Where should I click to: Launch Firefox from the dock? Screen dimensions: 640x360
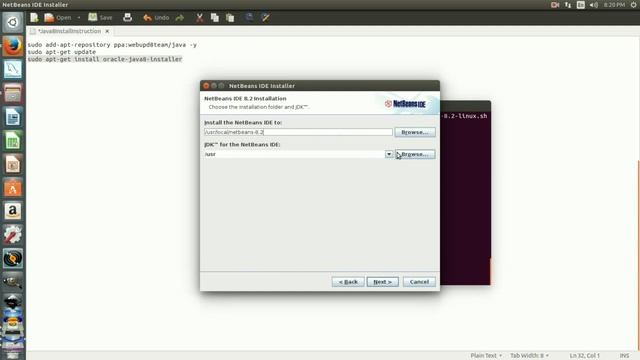[x=13, y=46]
